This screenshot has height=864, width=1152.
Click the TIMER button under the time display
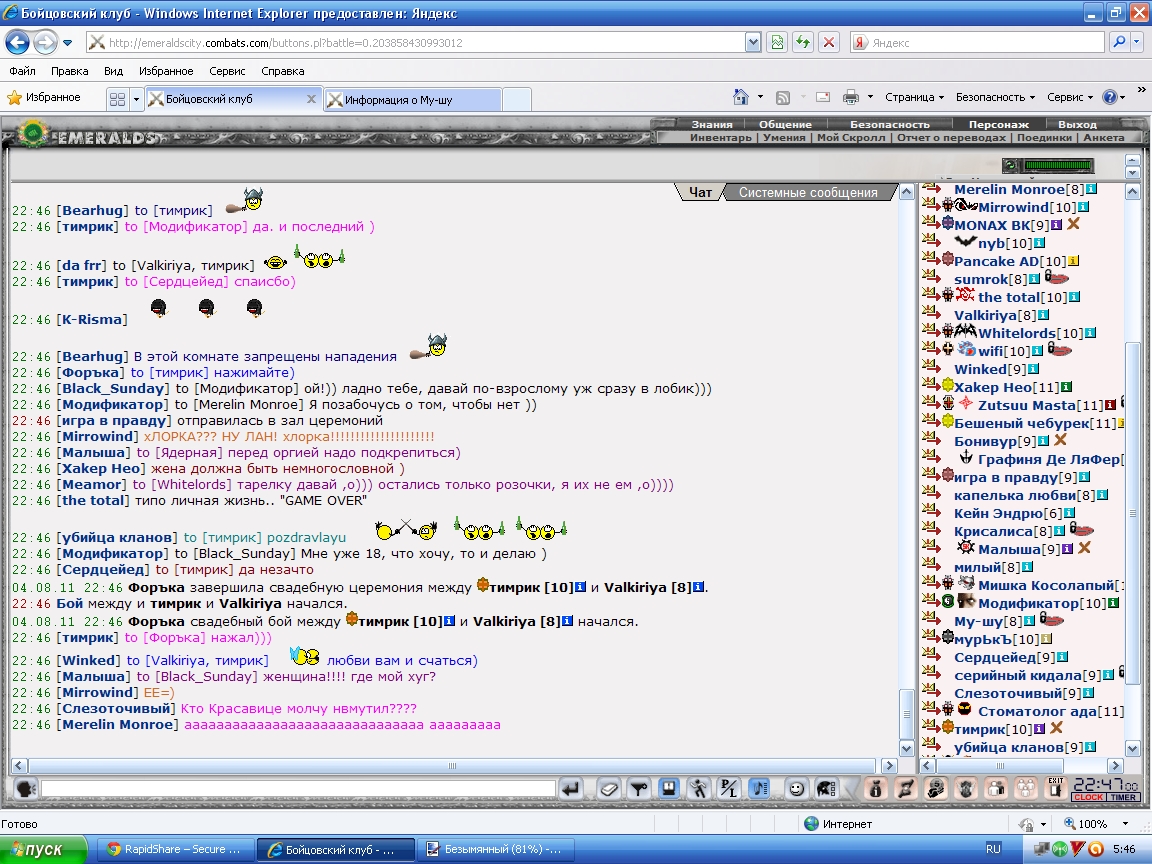tap(1123, 797)
